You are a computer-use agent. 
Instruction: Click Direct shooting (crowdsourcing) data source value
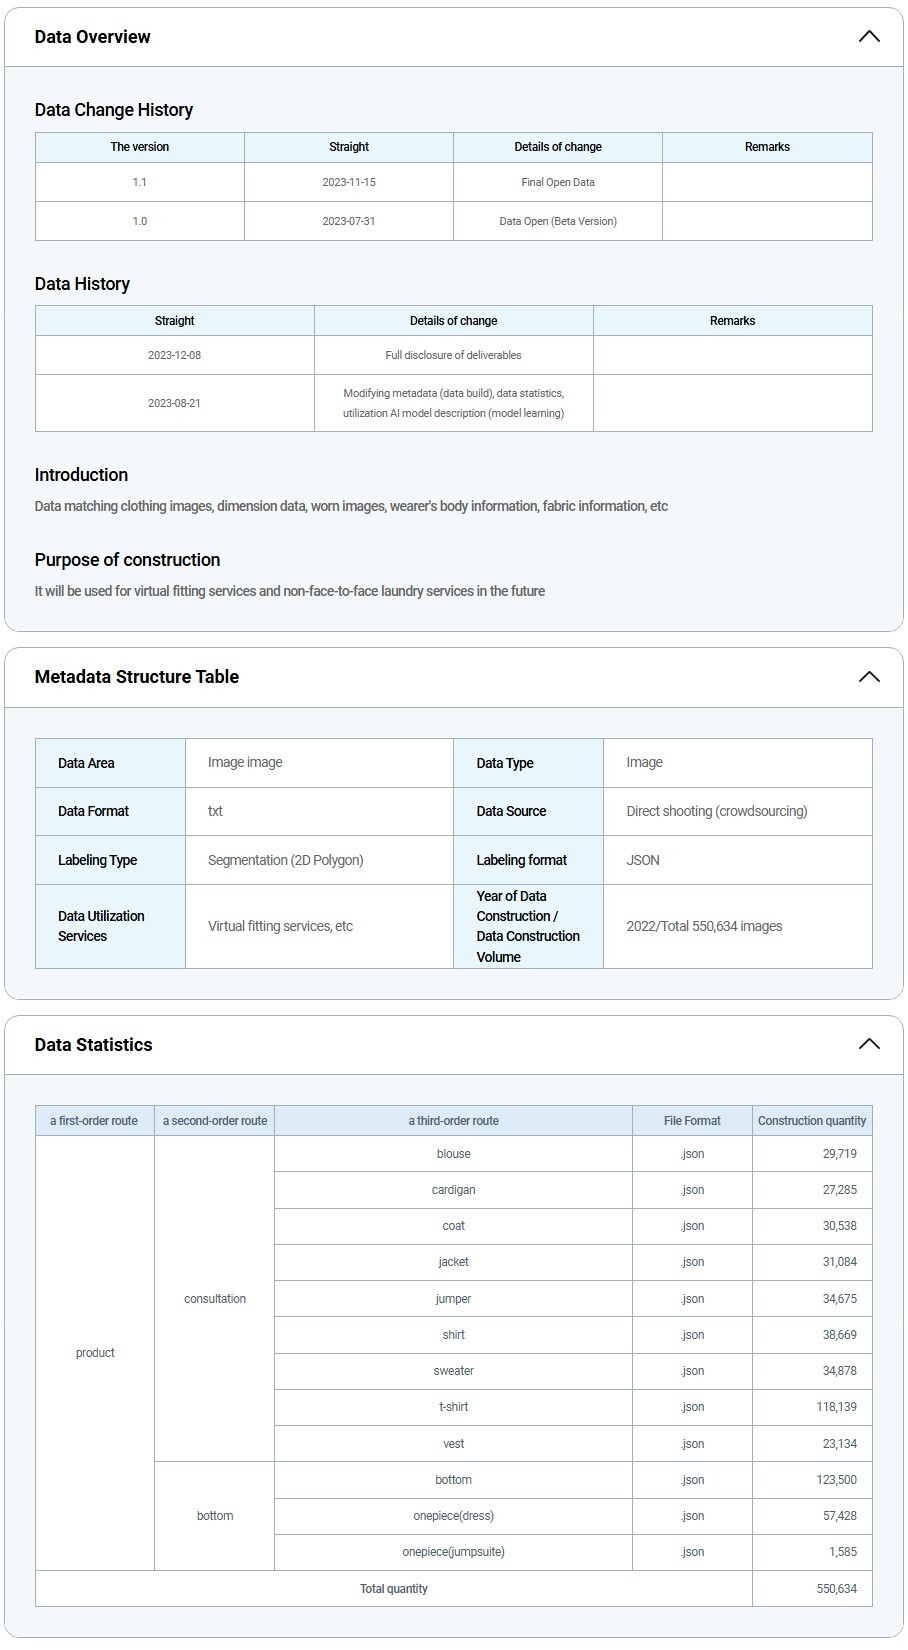[x=716, y=811]
